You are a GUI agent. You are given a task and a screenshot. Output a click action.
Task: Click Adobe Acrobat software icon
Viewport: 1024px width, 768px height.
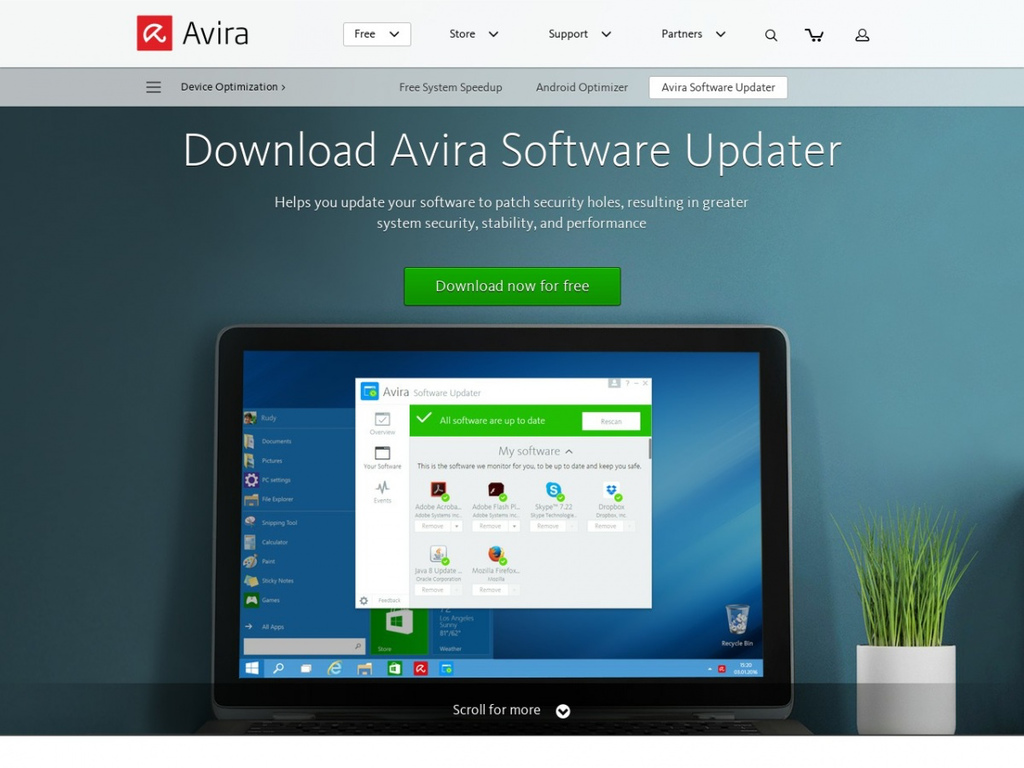[x=438, y=490]
